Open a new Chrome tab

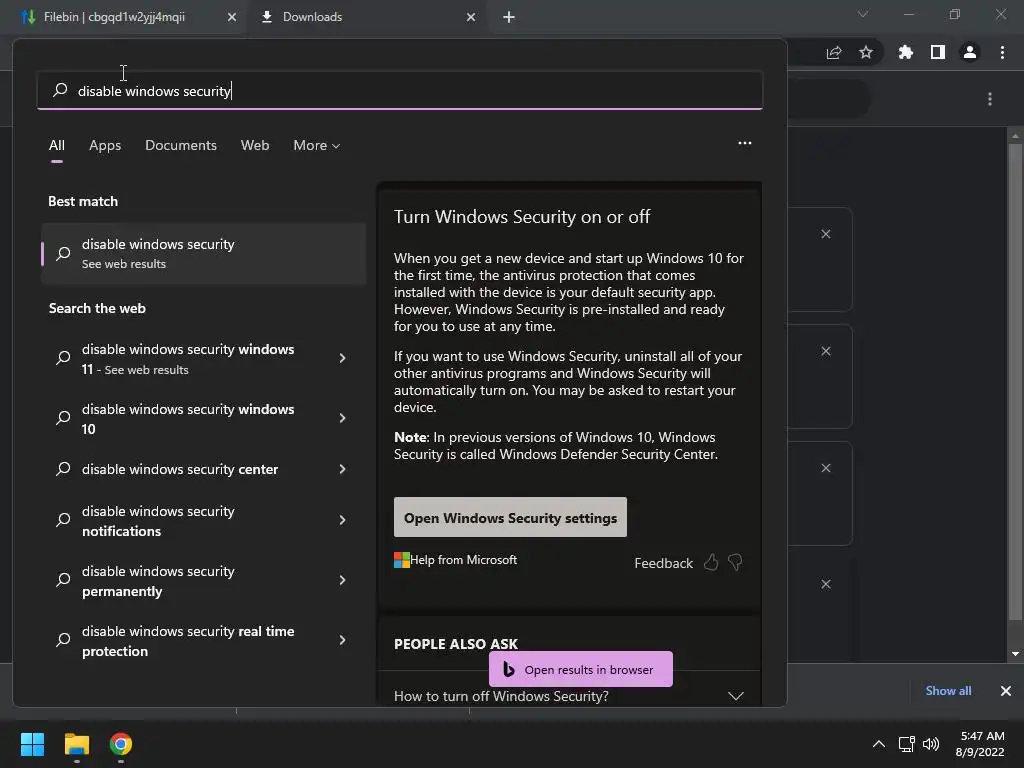(x=509, y=17)
